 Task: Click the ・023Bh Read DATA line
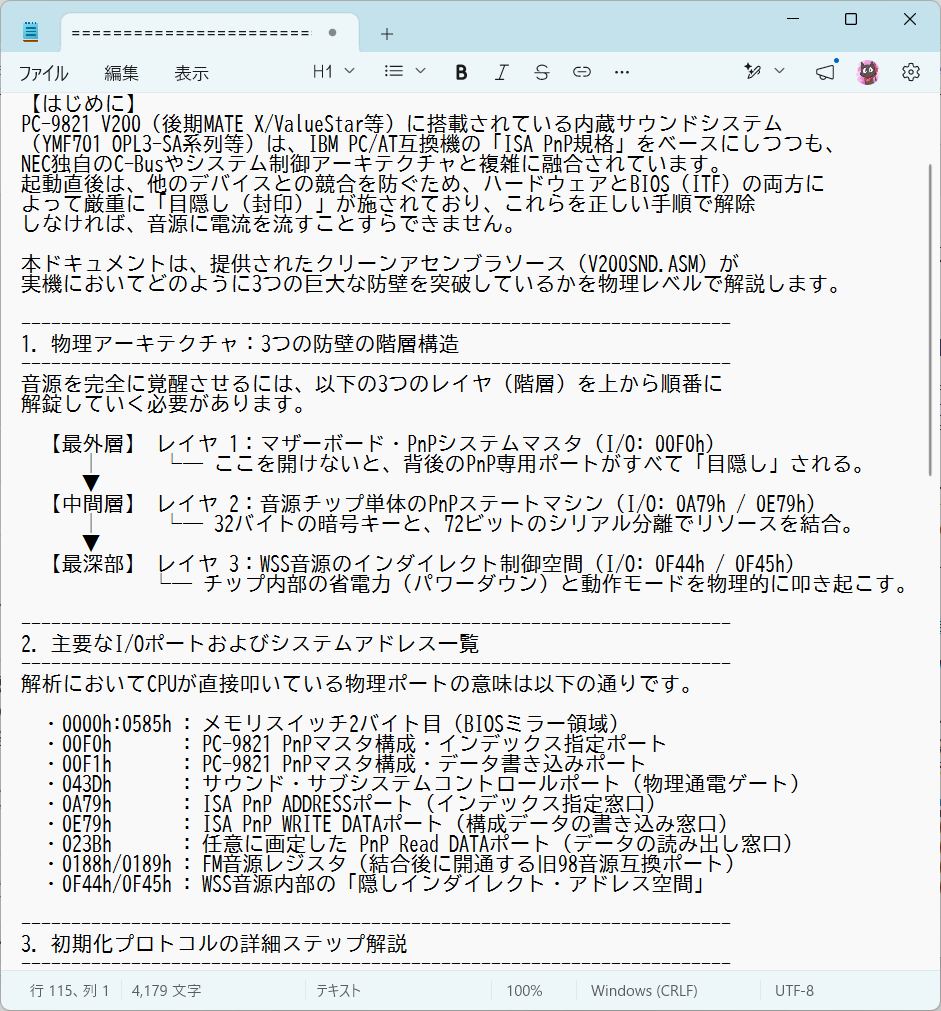pyautogui.click(x=419, y=844)
